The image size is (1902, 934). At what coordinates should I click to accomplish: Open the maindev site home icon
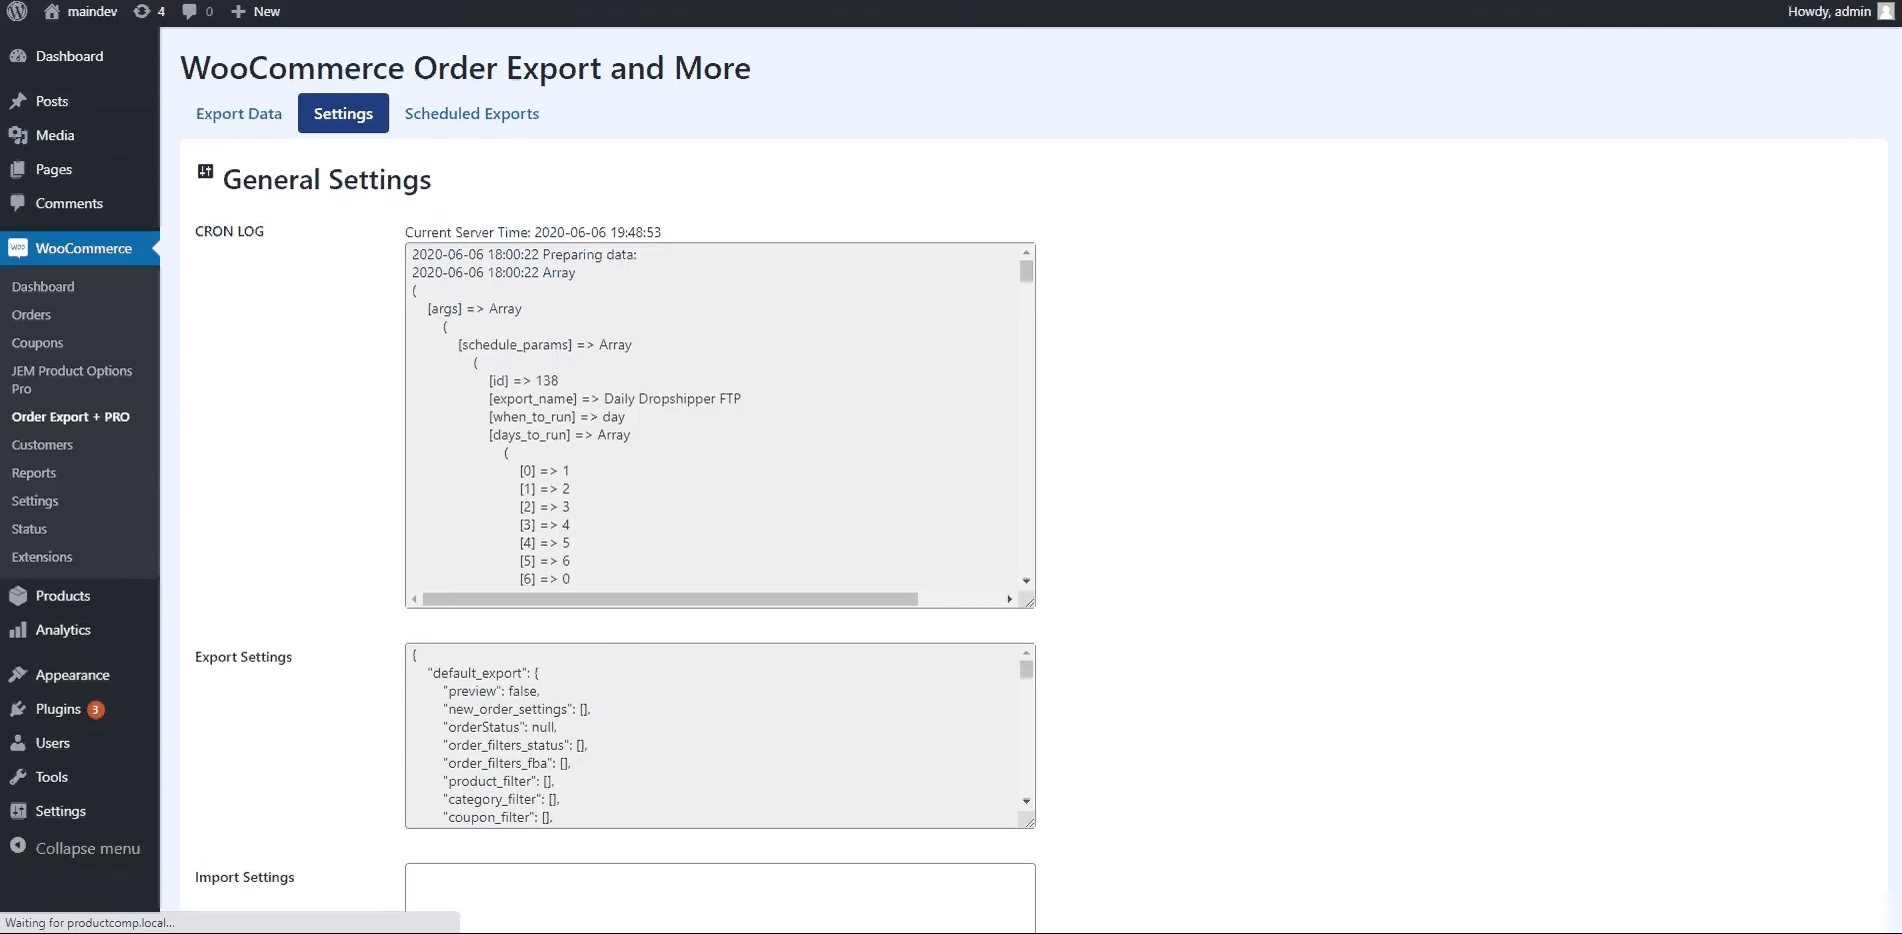pyautogui.click(x=52, y=11)
